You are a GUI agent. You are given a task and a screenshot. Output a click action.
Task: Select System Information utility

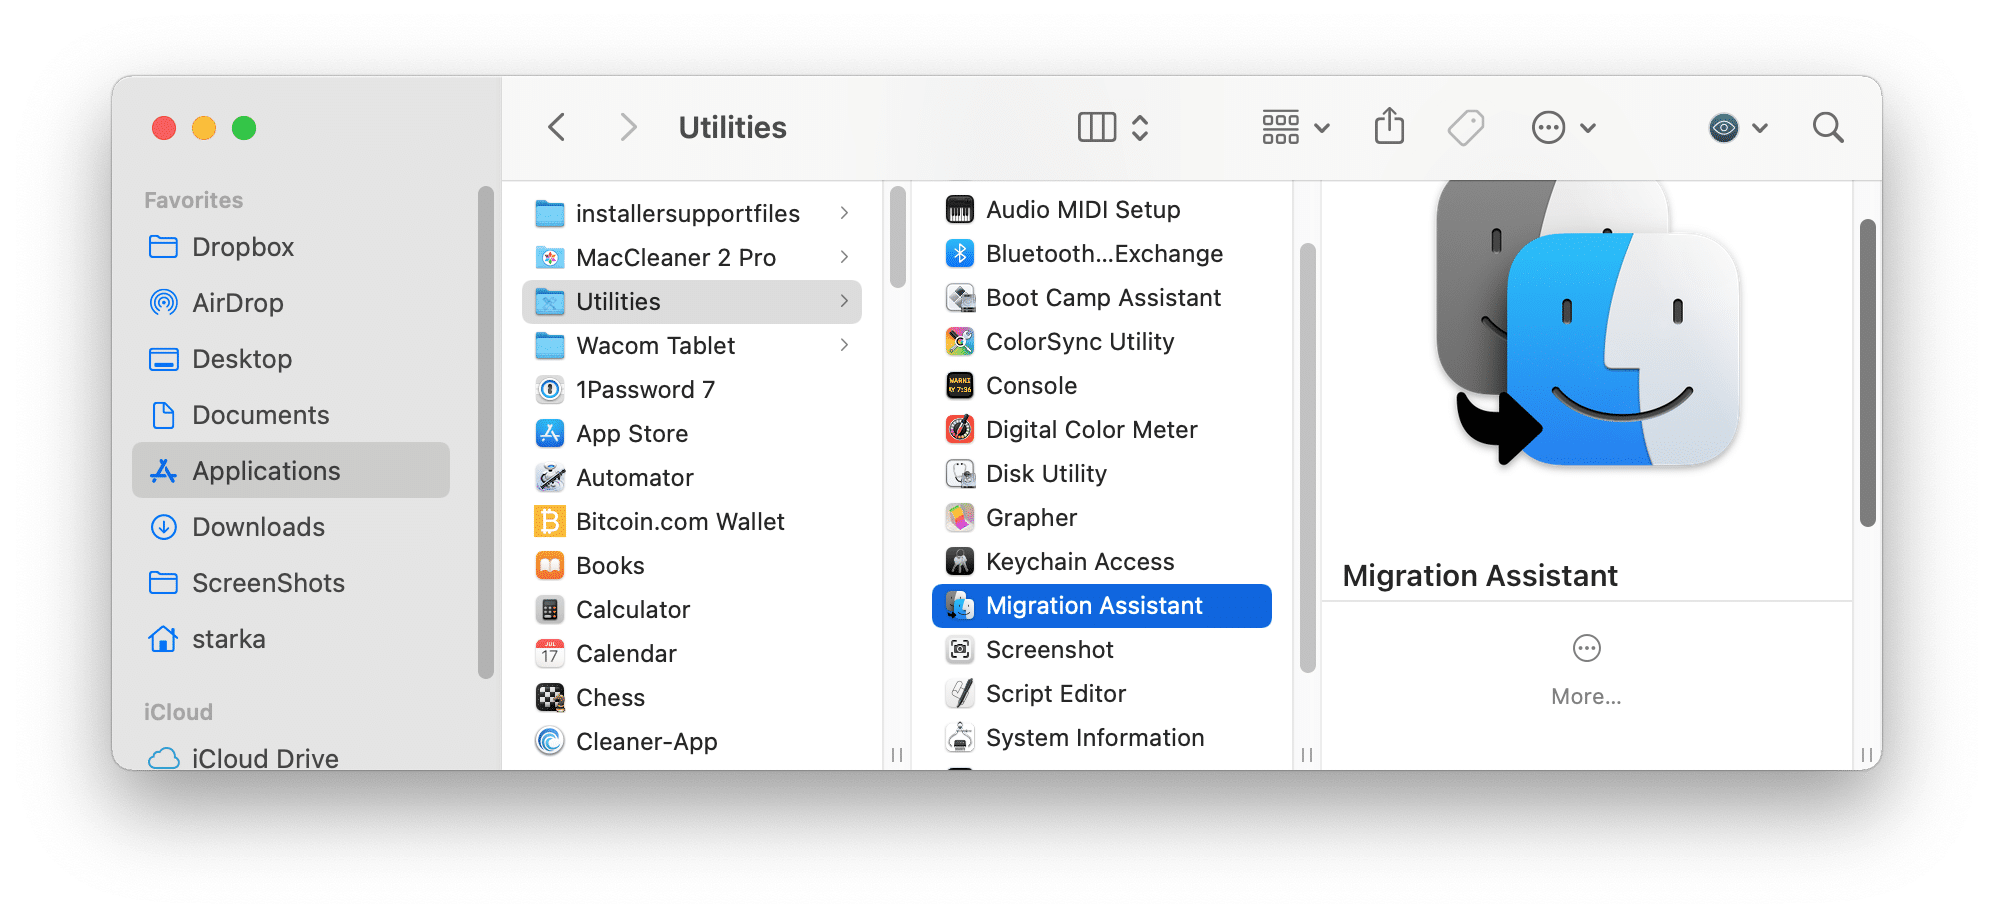(x=1102, y=738)
